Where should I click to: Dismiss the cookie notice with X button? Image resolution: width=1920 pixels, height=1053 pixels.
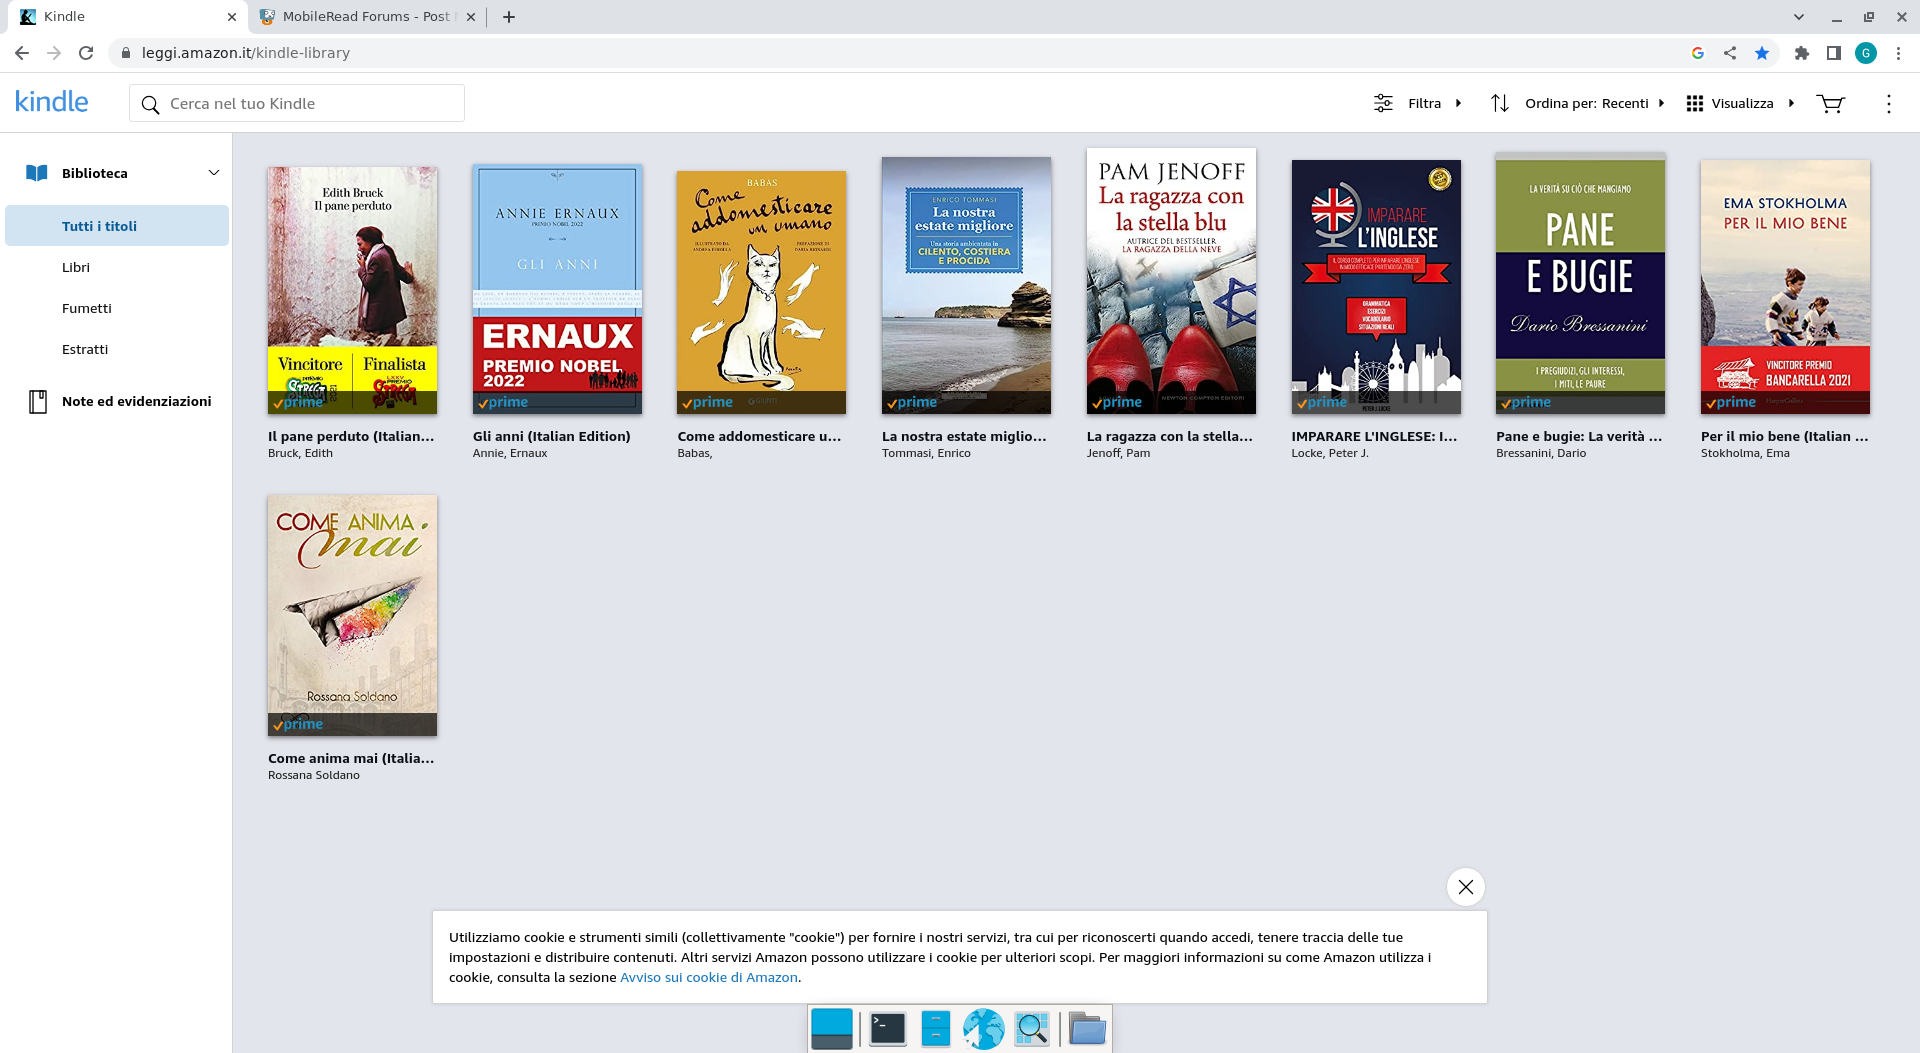1466,887
